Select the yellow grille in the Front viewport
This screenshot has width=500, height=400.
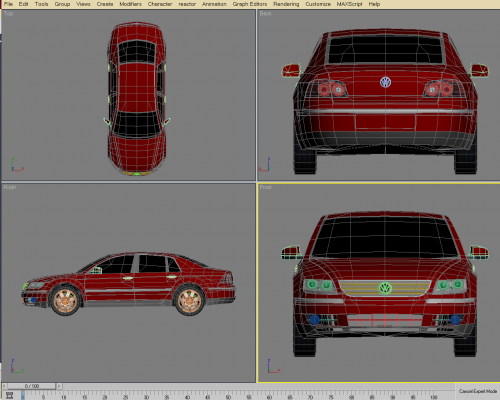click(x=384, y=289)
